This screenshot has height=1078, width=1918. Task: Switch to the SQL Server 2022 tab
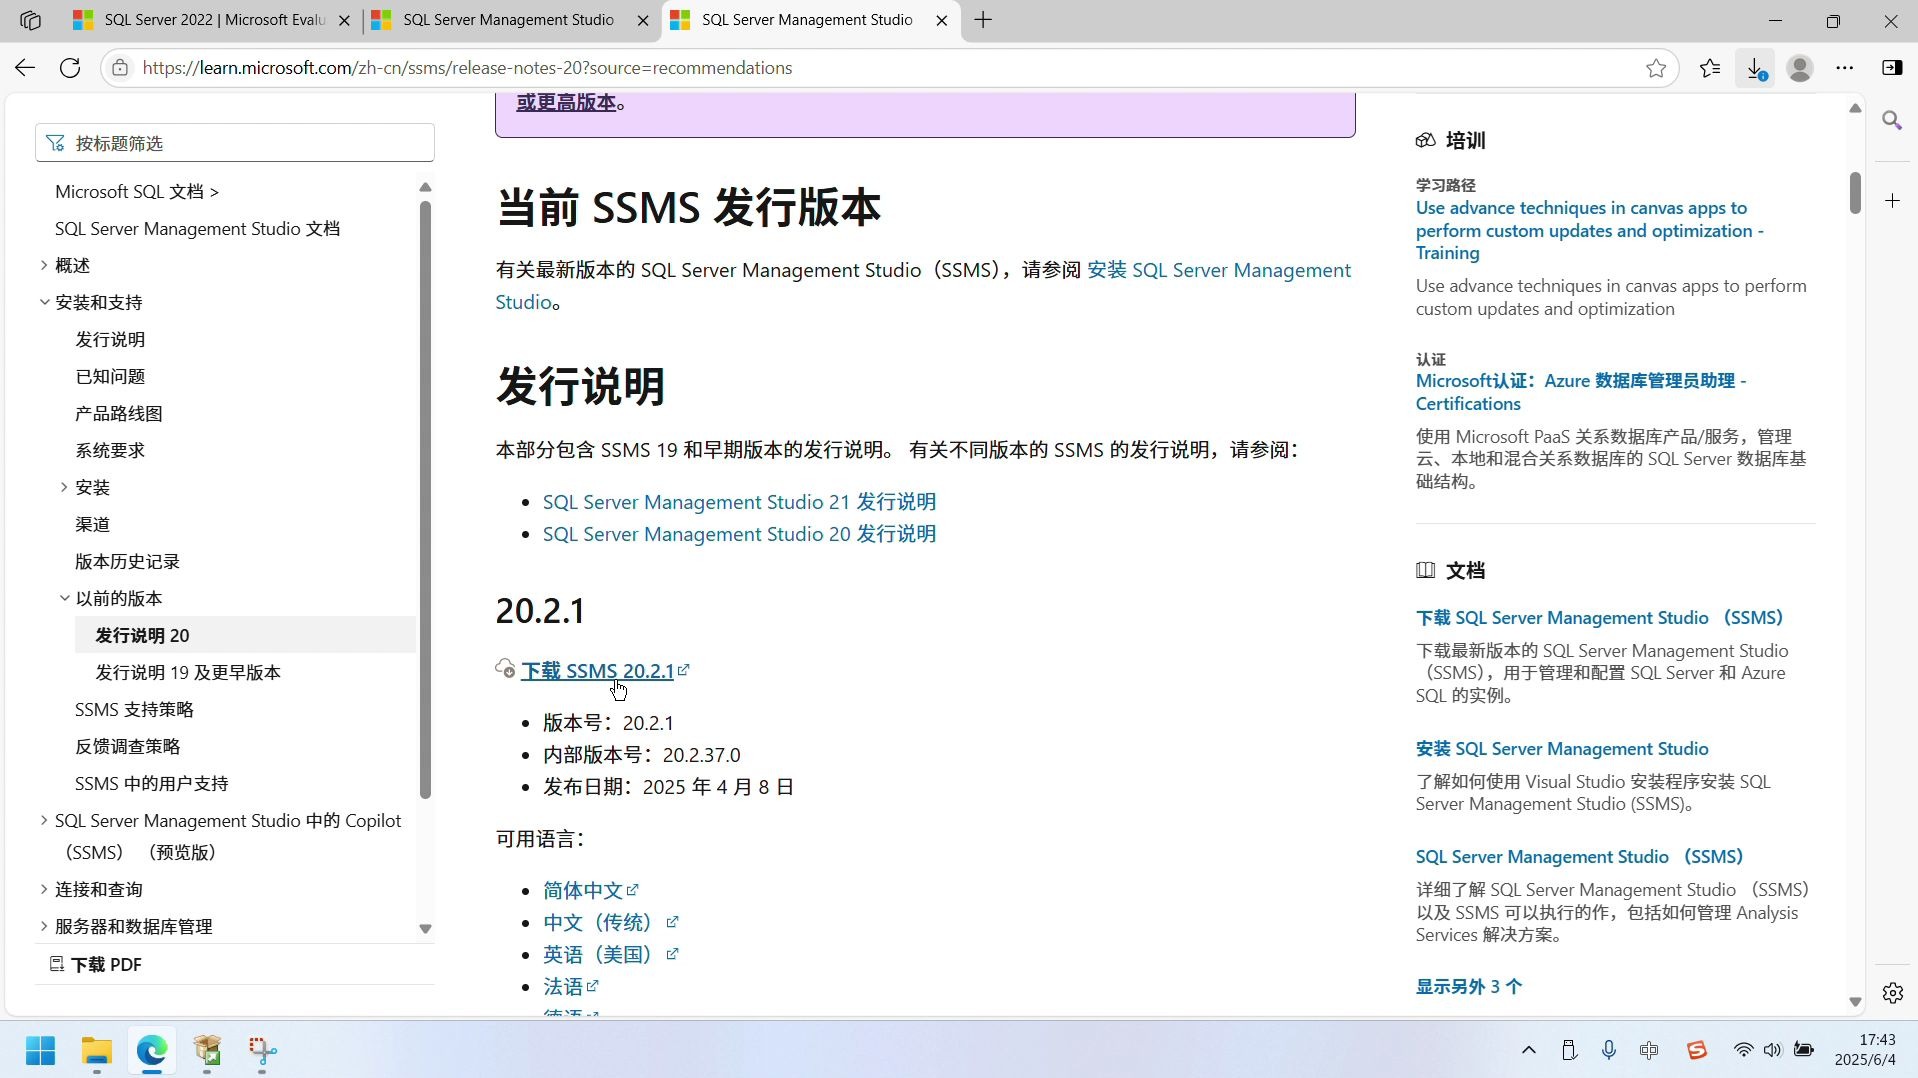click(210, 20)
